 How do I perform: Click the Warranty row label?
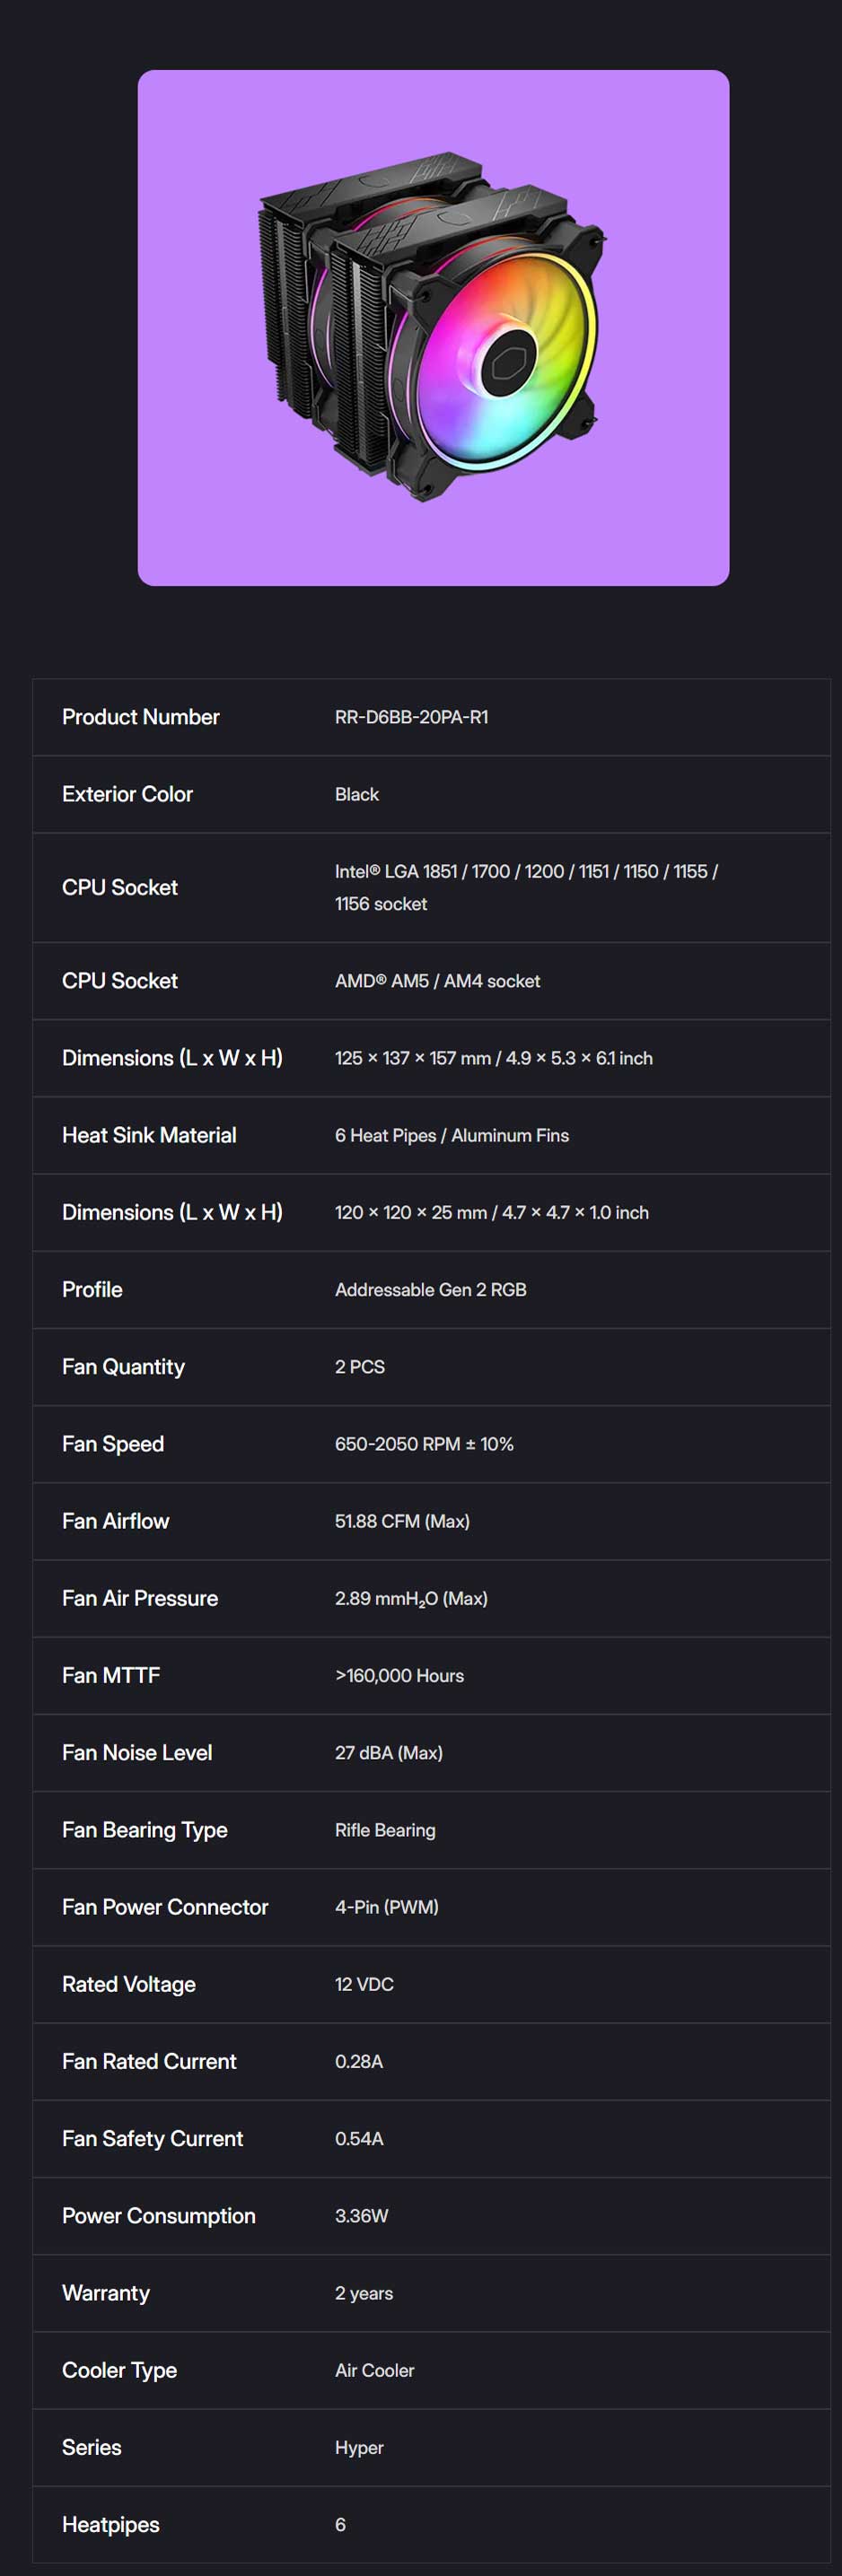[106, 2293]
